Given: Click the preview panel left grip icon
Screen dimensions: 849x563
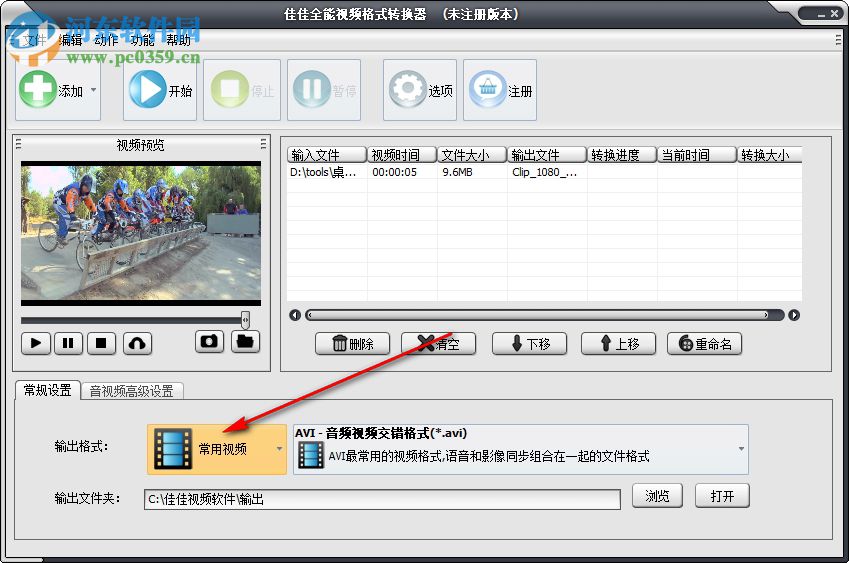Looking at the screenshot, I should (x=18, y=144).
